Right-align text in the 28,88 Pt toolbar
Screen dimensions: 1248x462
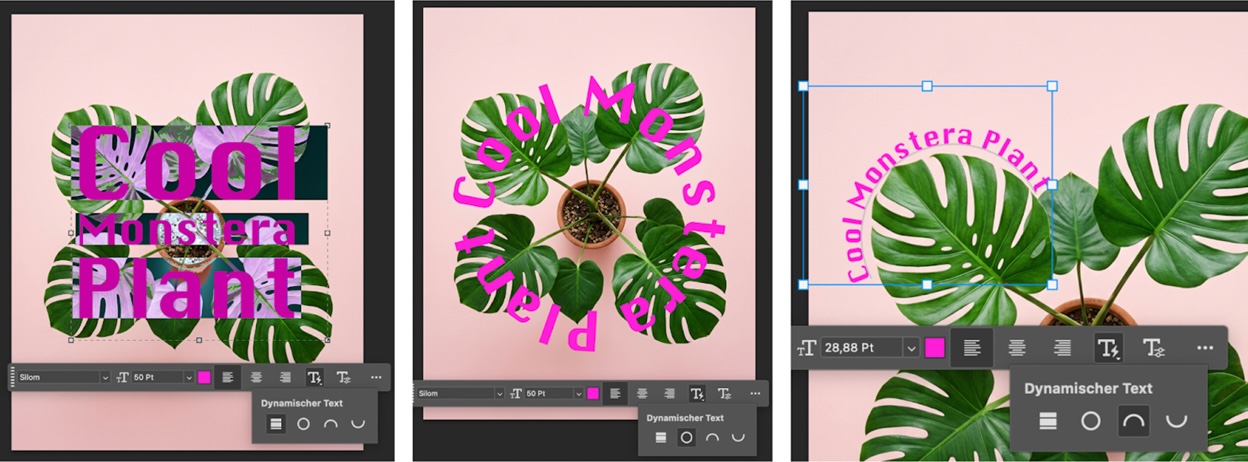tap(1062, 348)
